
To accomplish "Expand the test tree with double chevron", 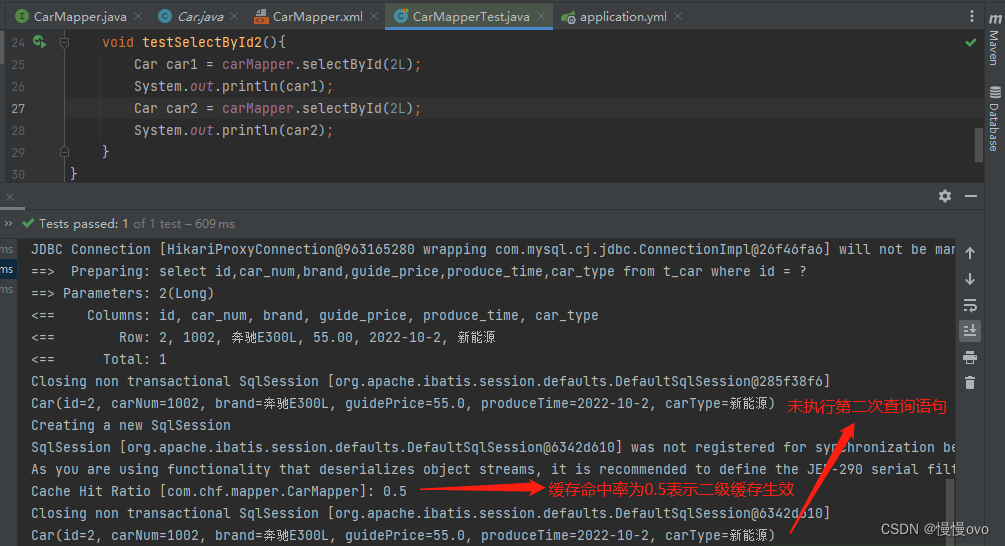I will pyautogui.click(x=8, y=224).
